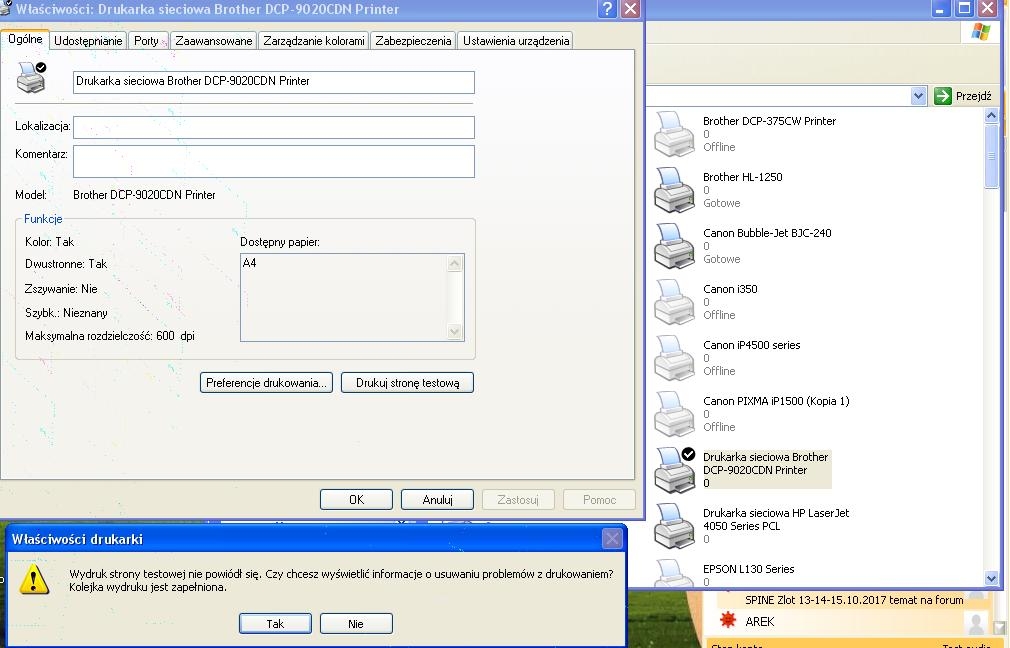This screenshot has height=648, width=1010.
Task: Select the Canon Bubble-Jet BJC-240 label
Action: click(767, 233)
